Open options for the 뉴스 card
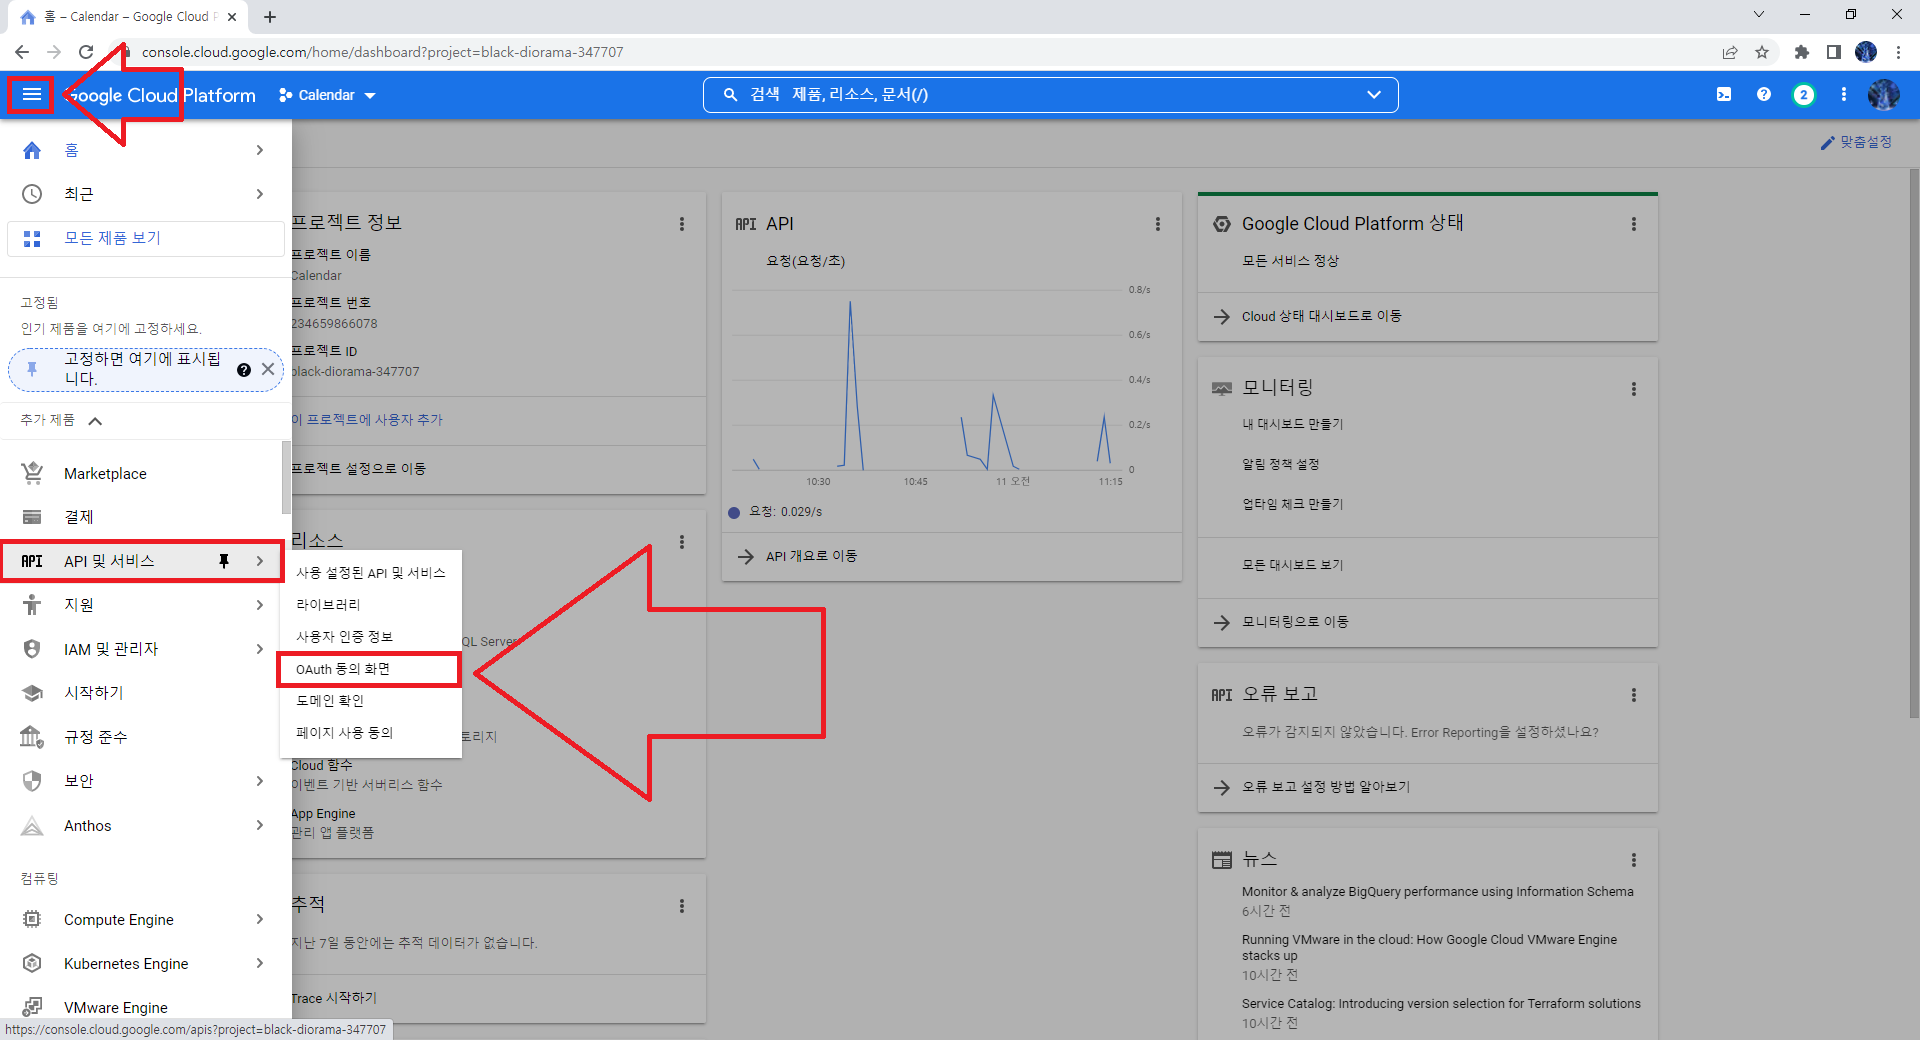 (1634, 860)
